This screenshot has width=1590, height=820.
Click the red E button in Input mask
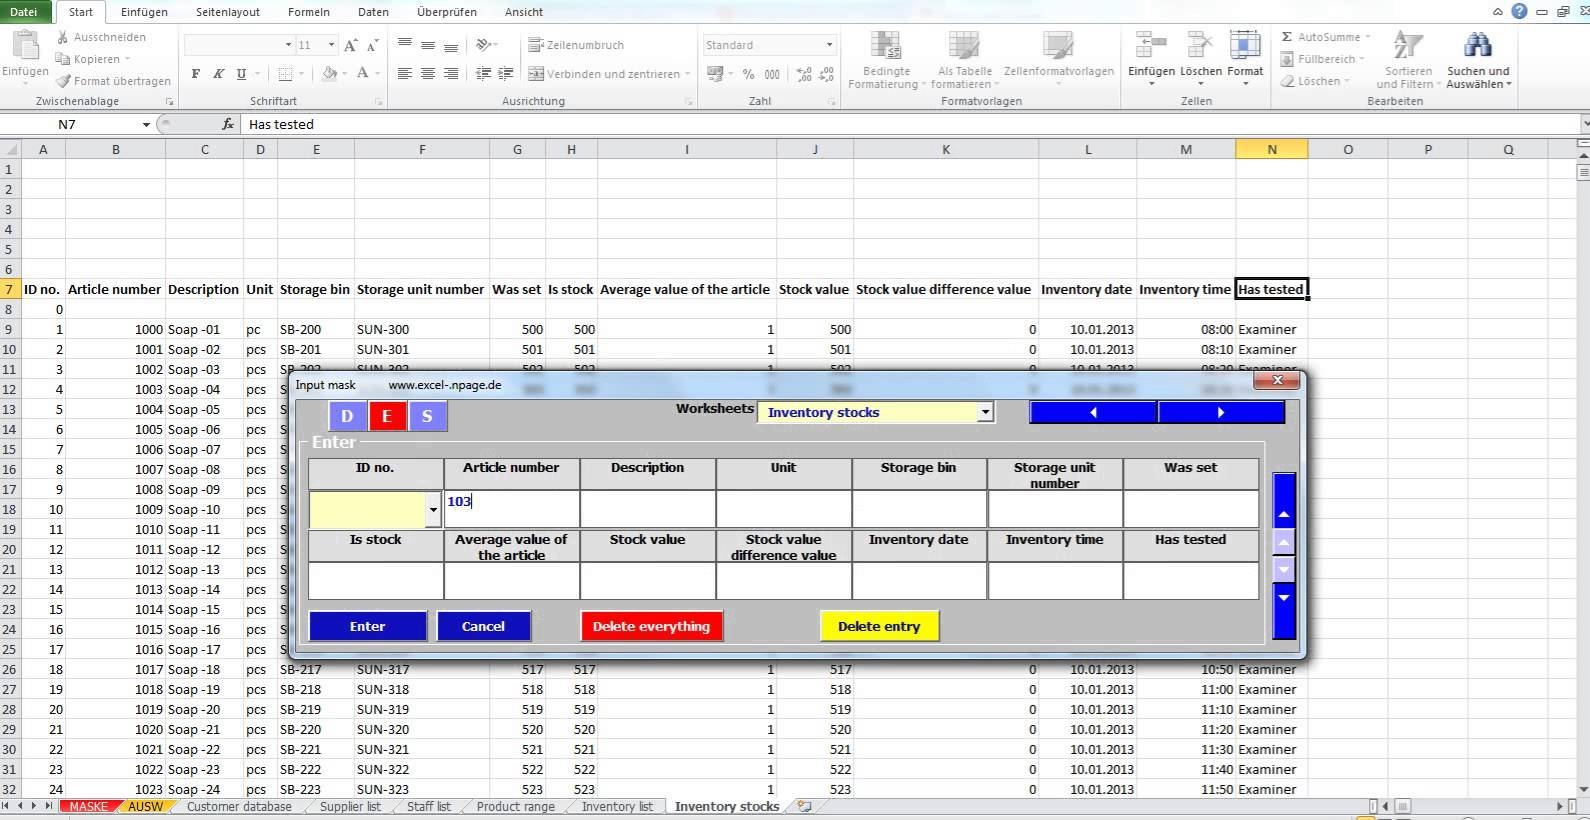point(387,416)
